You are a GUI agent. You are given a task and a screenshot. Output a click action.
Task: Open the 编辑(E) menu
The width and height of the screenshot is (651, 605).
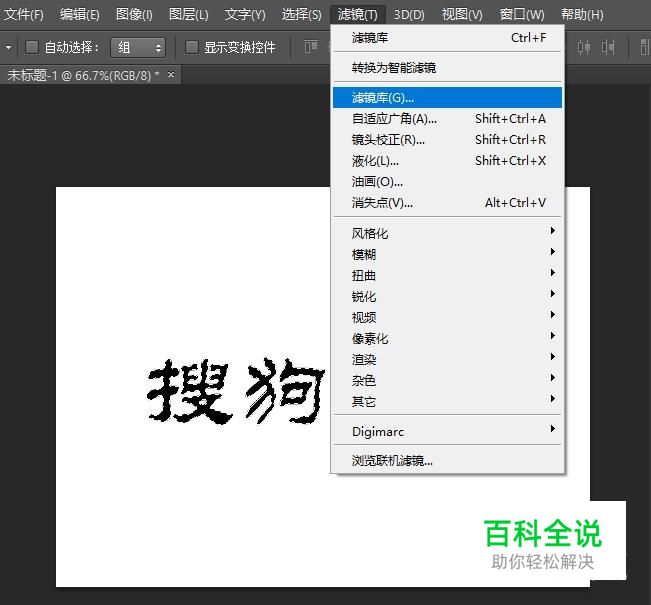point(80,15)
